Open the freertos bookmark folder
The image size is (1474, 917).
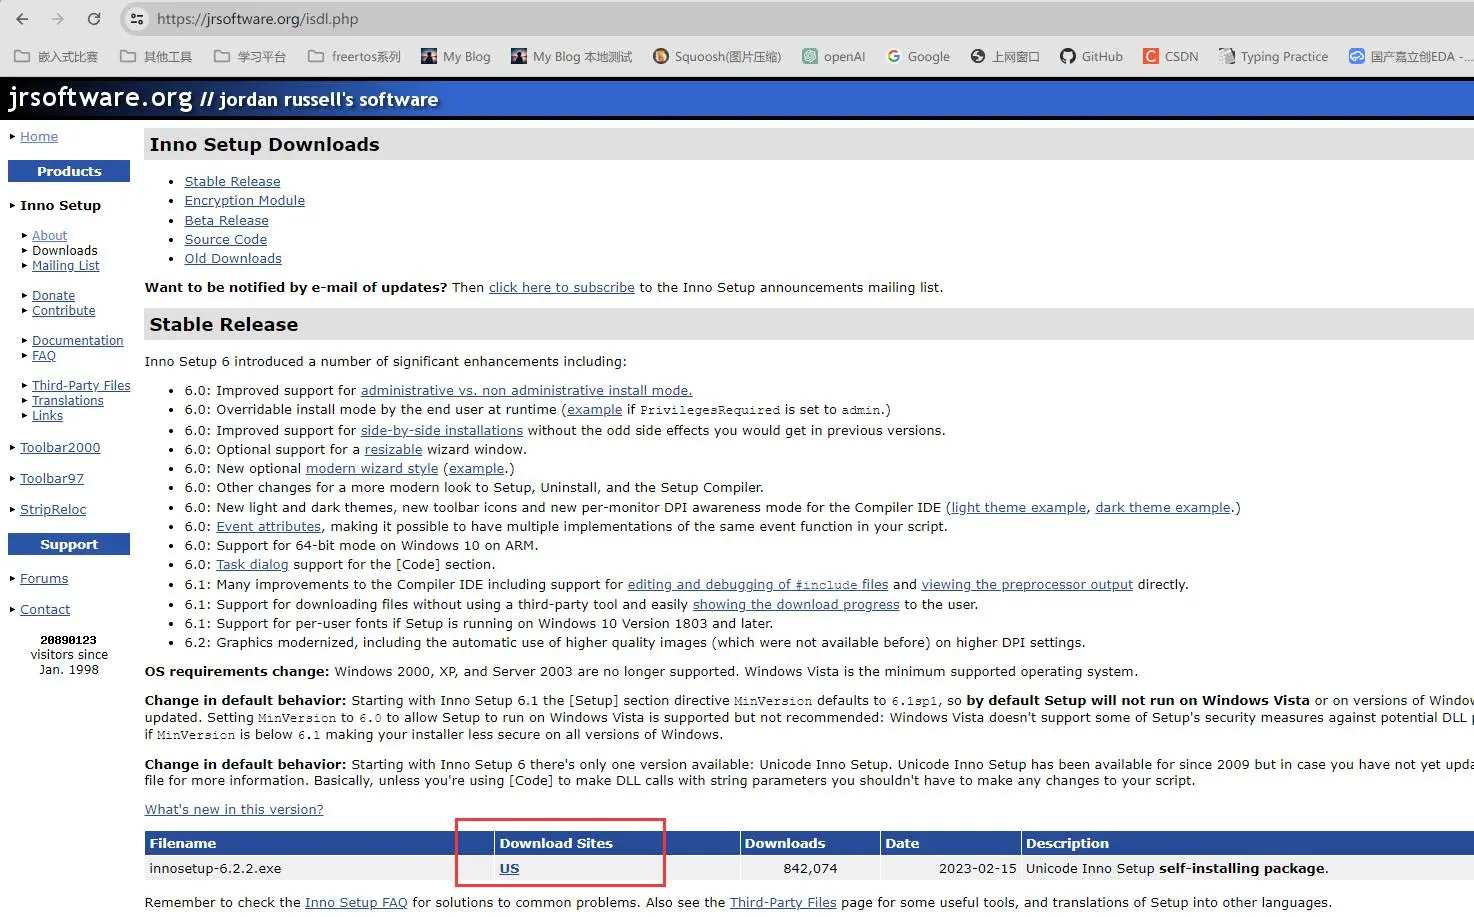click(354, 57)
